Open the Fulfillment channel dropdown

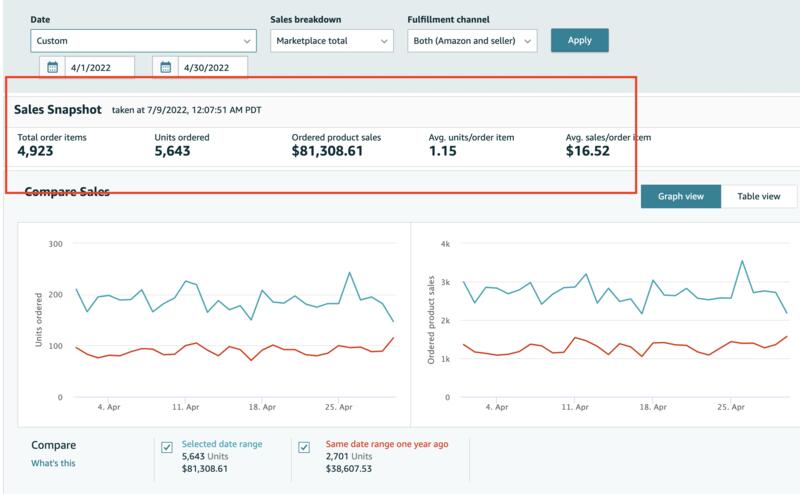pos(472,41)
